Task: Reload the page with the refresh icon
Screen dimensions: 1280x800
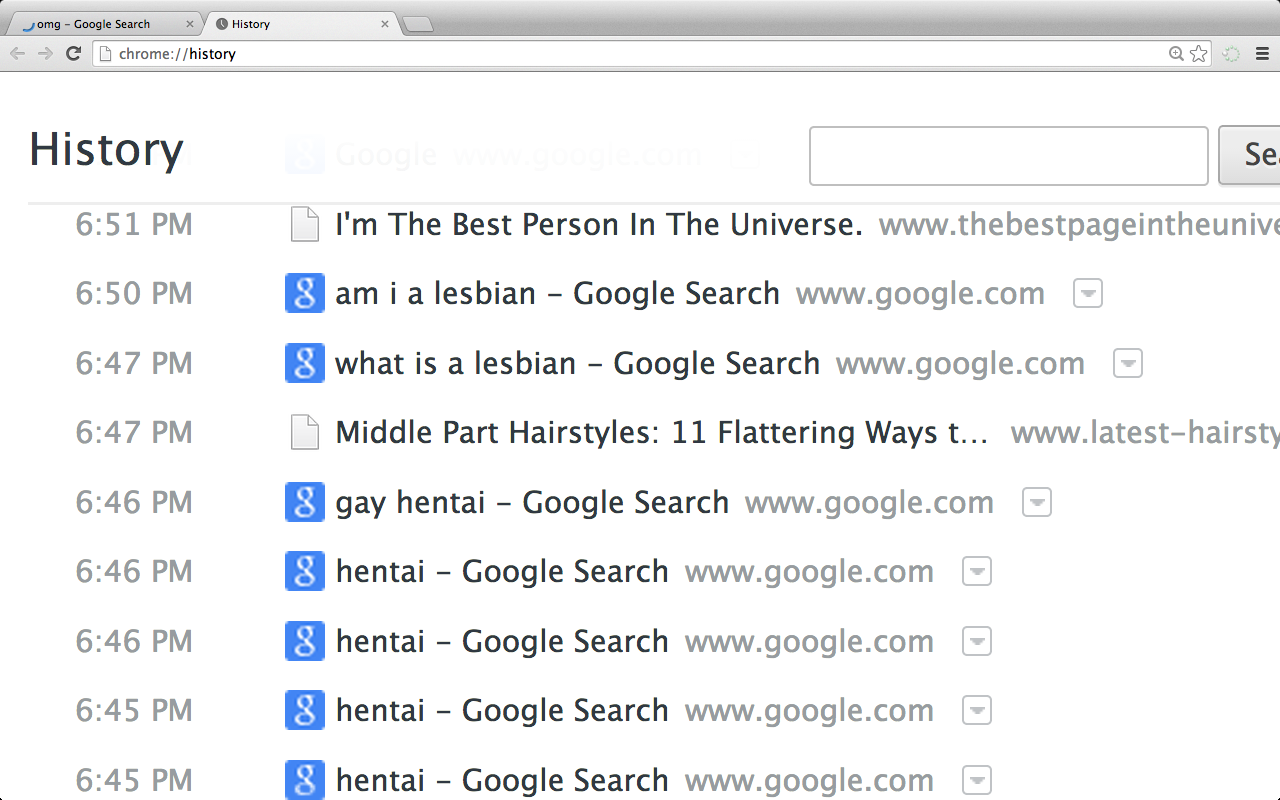Action: click(73, 53)
